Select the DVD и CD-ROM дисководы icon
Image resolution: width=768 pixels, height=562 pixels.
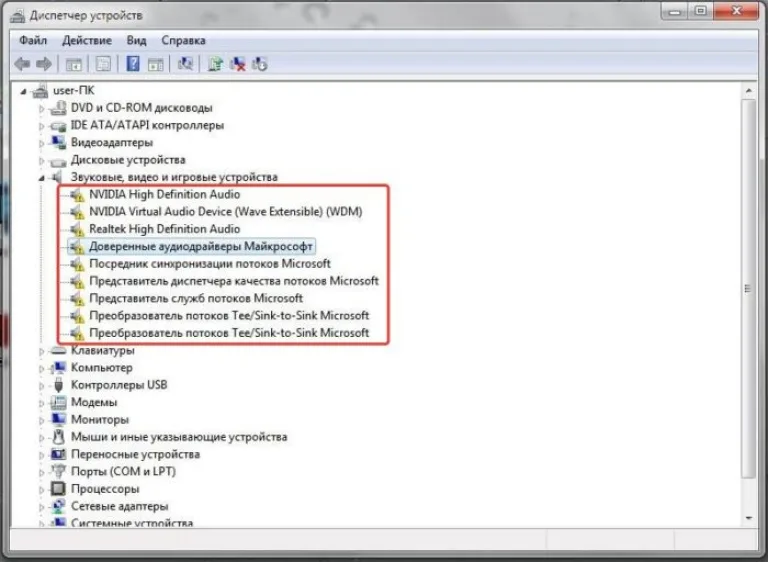pos(58,108)
